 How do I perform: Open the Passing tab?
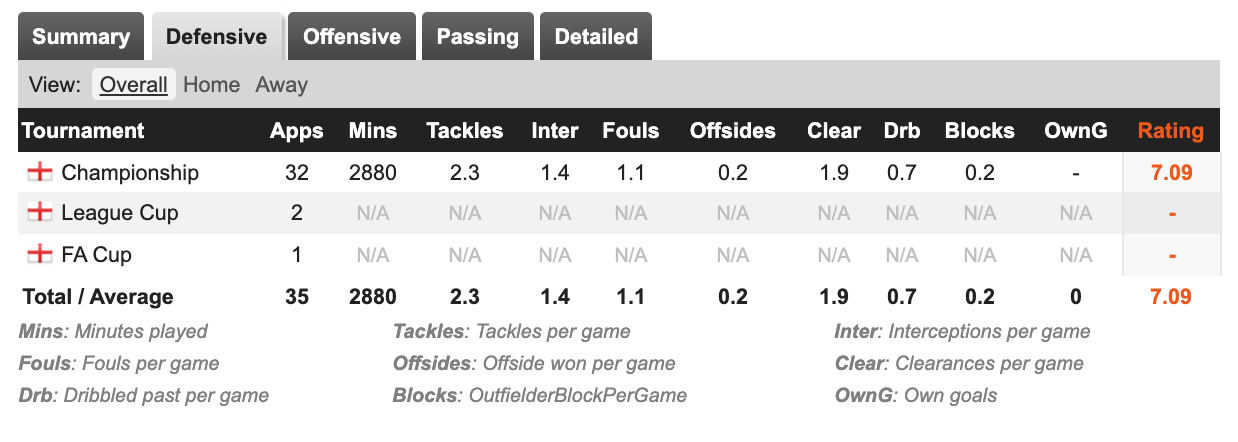[478, 37]
